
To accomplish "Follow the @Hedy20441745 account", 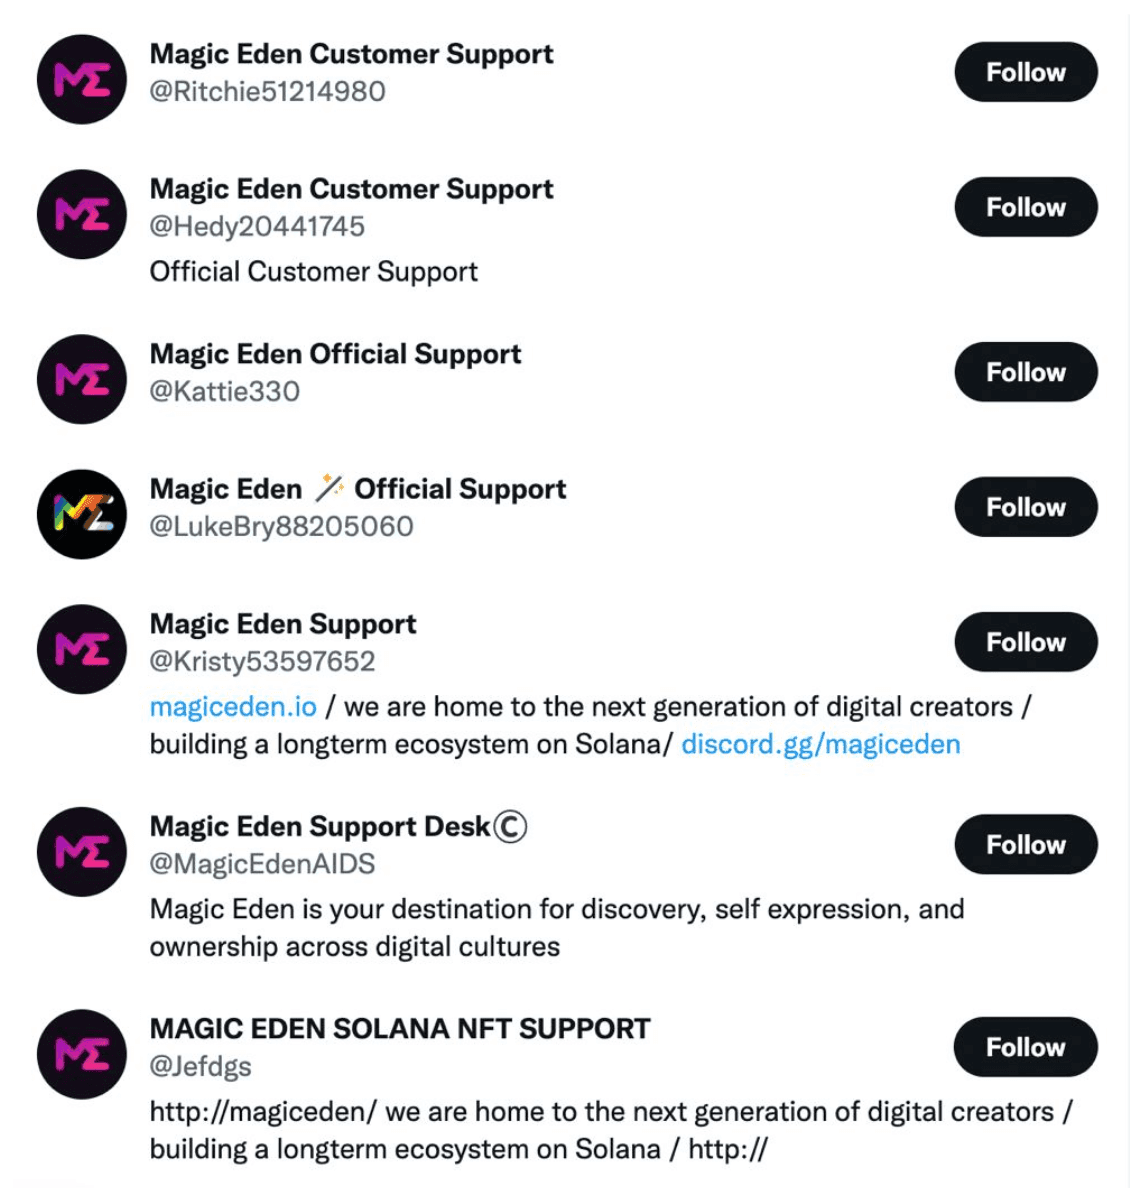I will [x=1025, y=207].
